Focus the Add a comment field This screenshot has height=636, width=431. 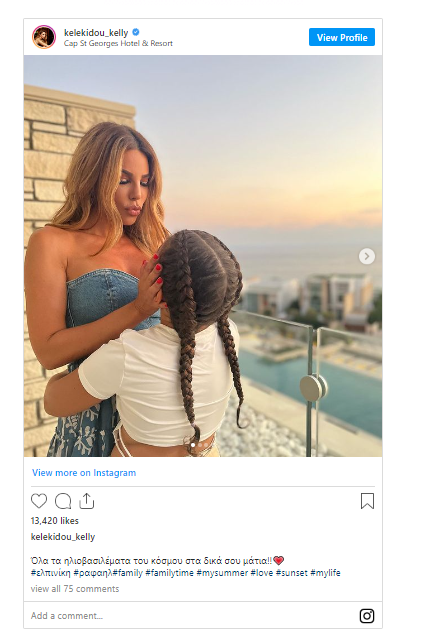pos(191,616)
